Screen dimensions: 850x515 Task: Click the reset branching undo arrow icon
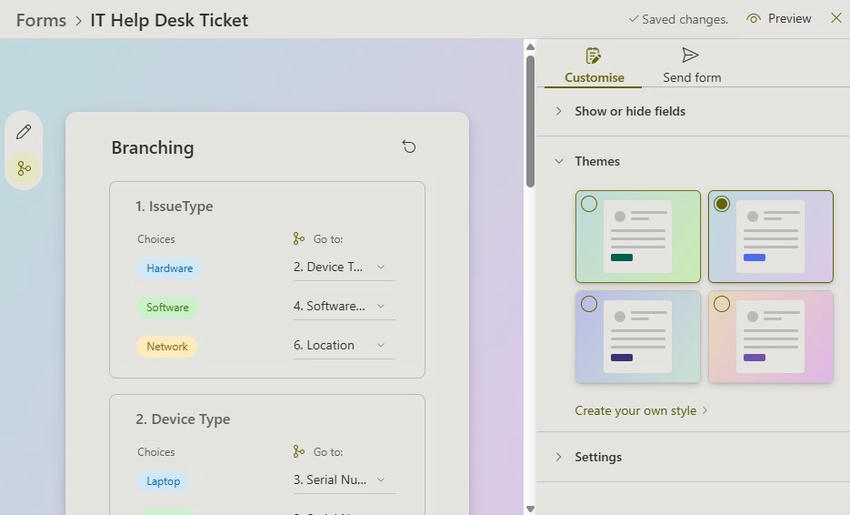409,146
